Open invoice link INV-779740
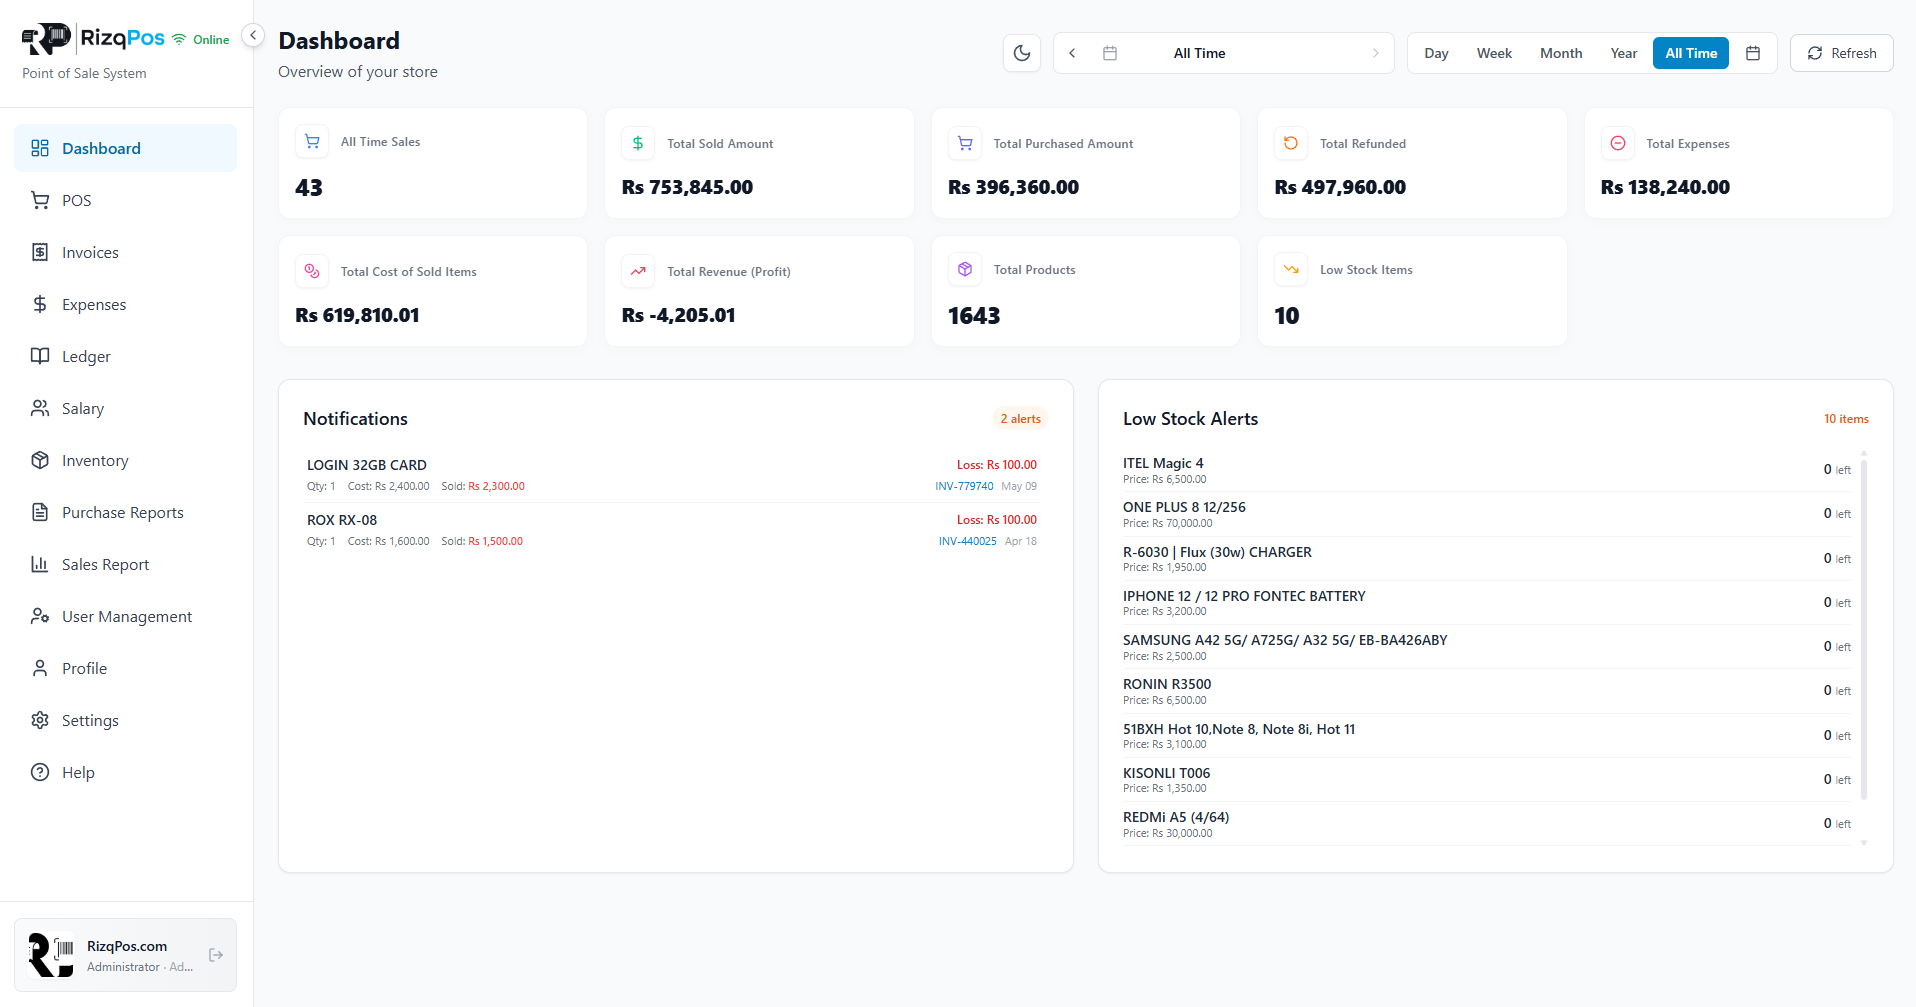The image size is (1916, 1007). [x=964, y=486]
